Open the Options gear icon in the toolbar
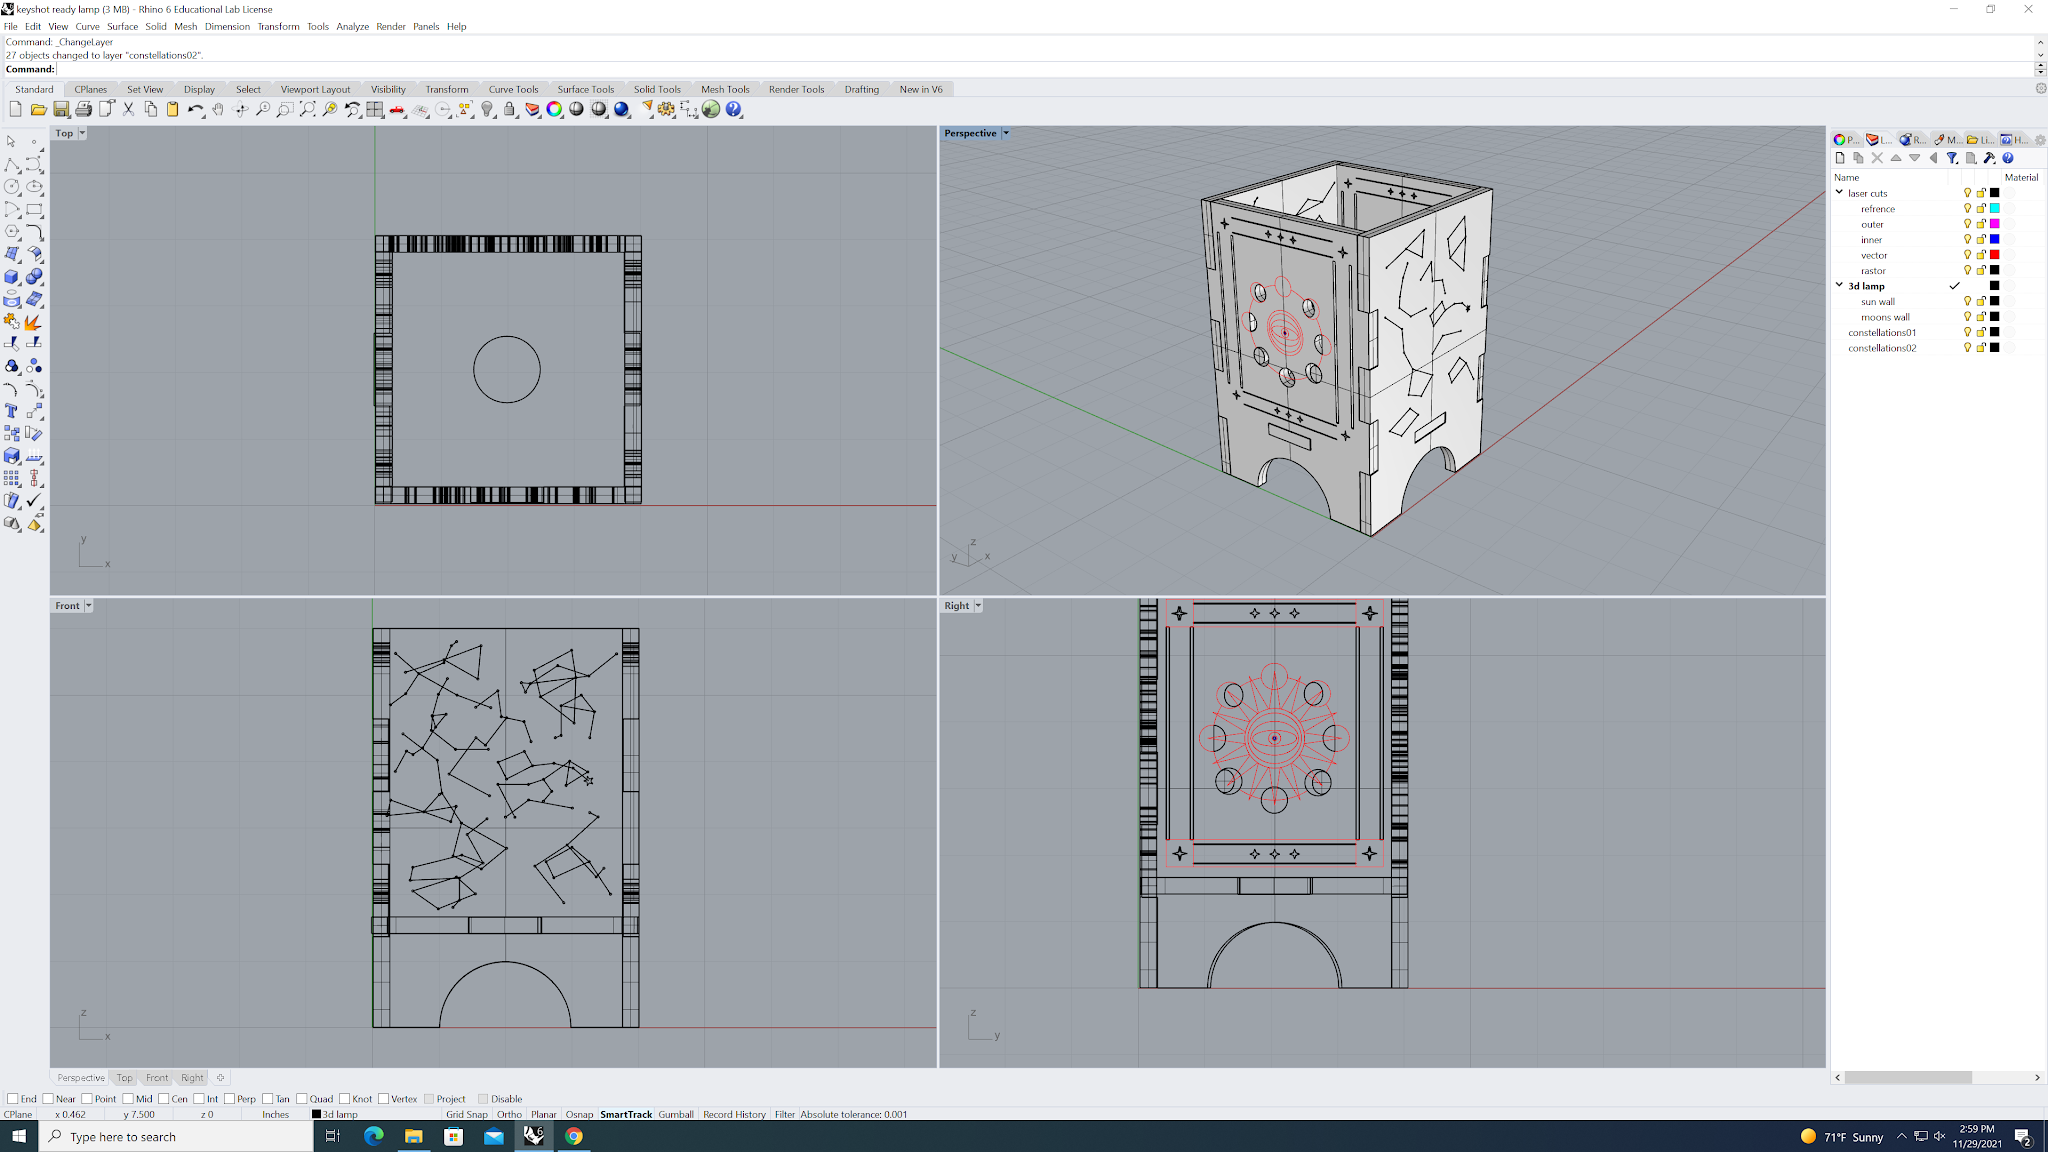 click(x=666, y=109)
